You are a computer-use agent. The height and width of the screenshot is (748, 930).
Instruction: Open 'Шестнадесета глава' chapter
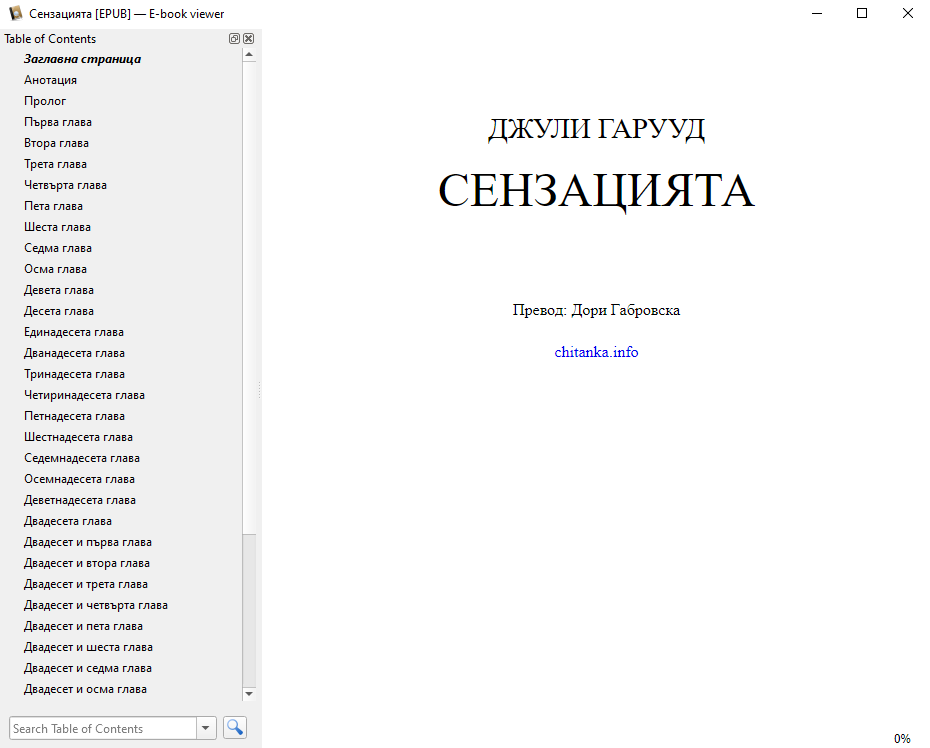(x=78, y=437)
